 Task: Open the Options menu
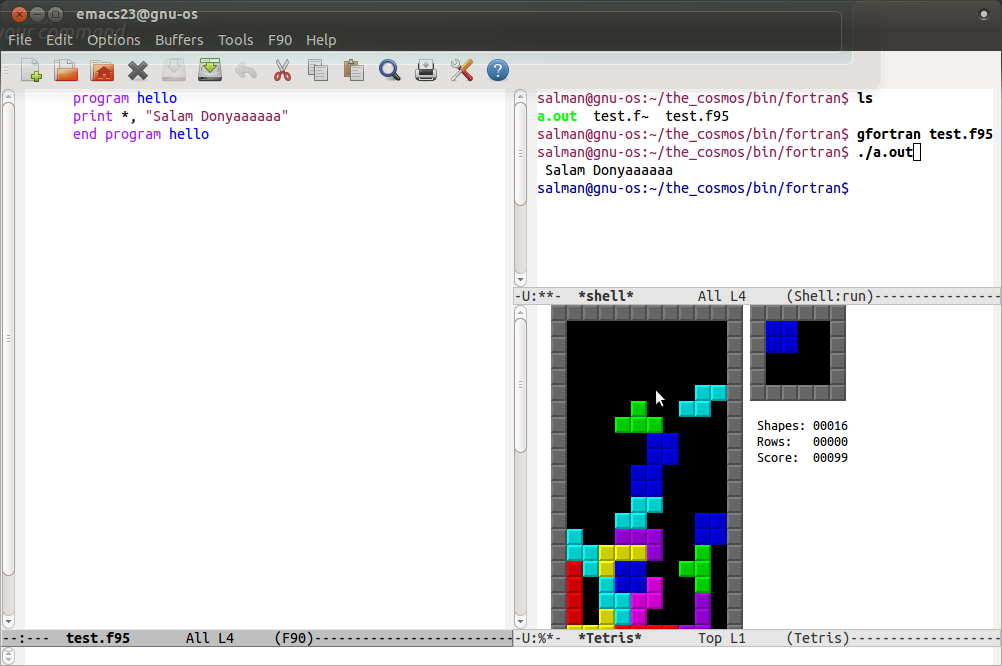pyautogui.click(x=114, y=40)
